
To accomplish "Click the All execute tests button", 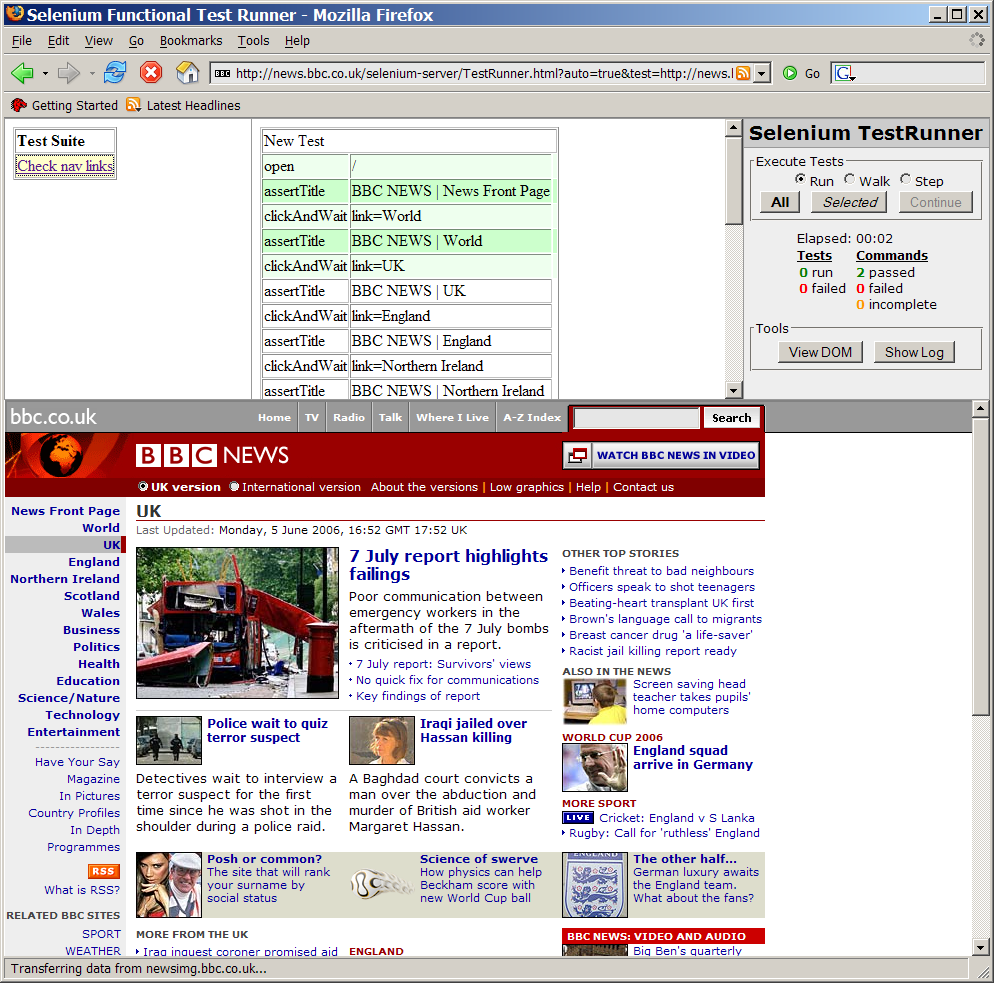I will (780, 202).
